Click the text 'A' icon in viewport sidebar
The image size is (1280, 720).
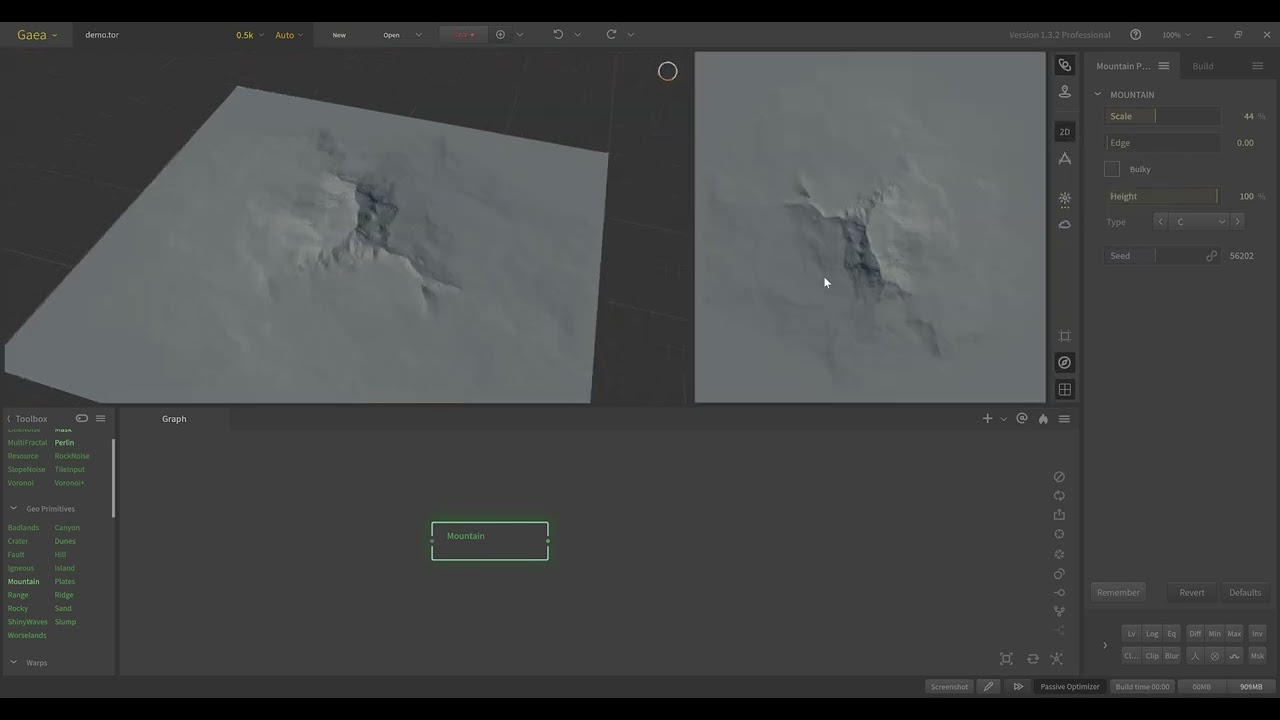point(1065,159)
